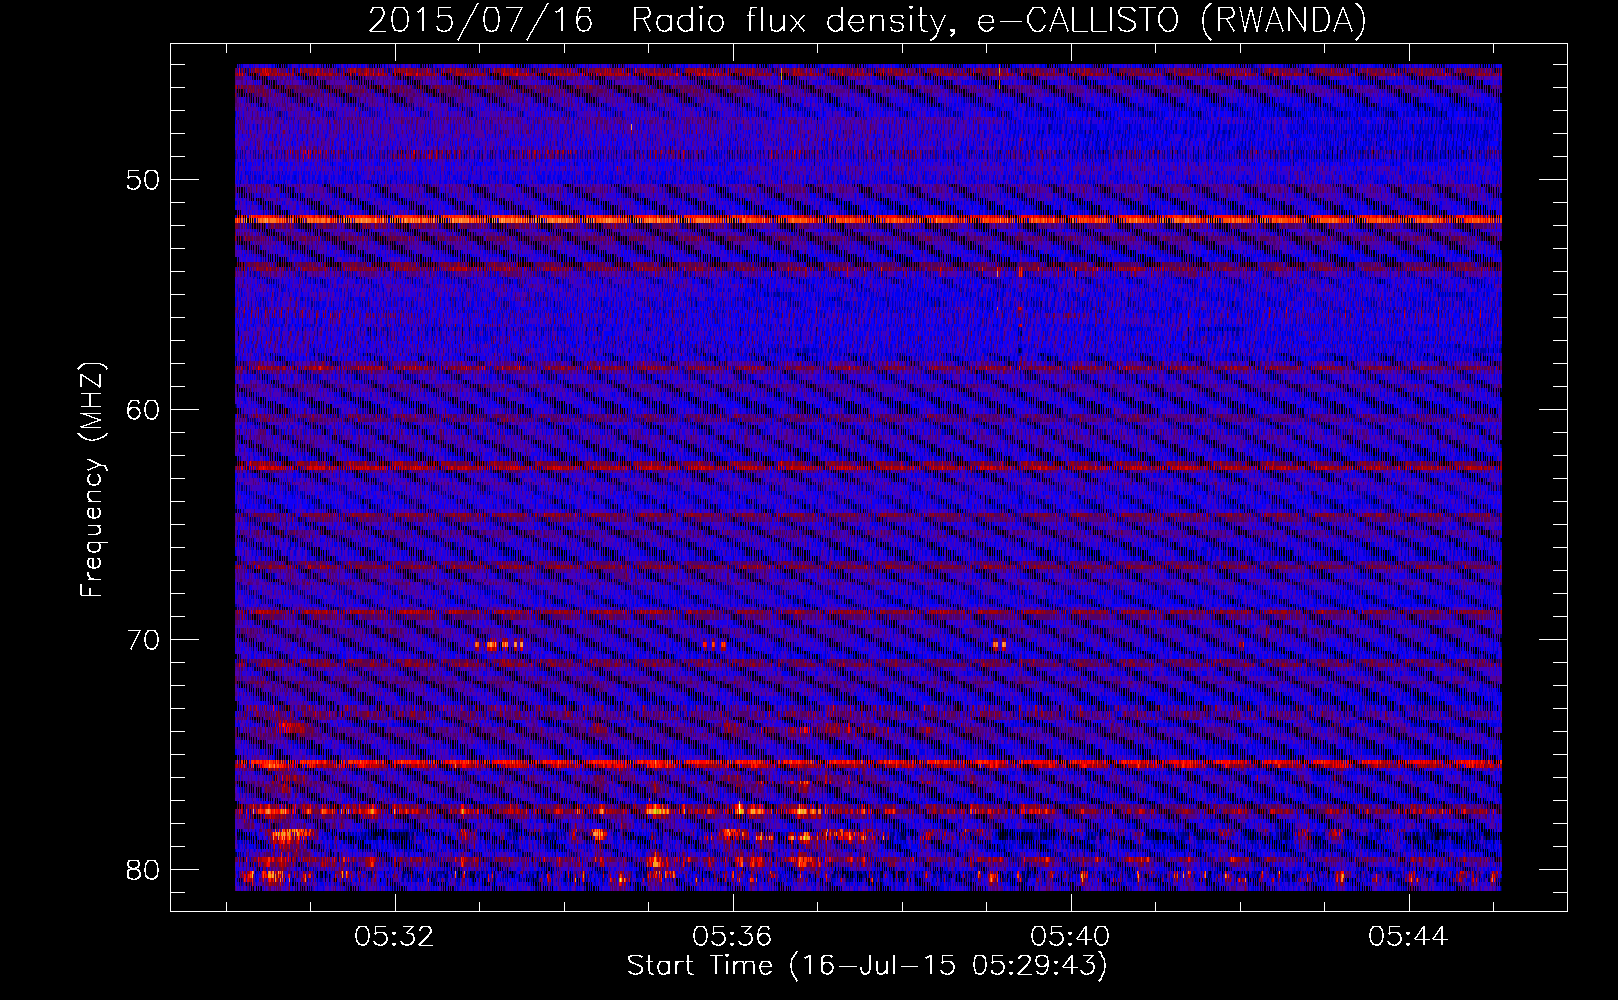The width and height of the screenshot is (1618, 1000).
Task: Click the 60 MHz frequency tick label
Action: (144, 410)
